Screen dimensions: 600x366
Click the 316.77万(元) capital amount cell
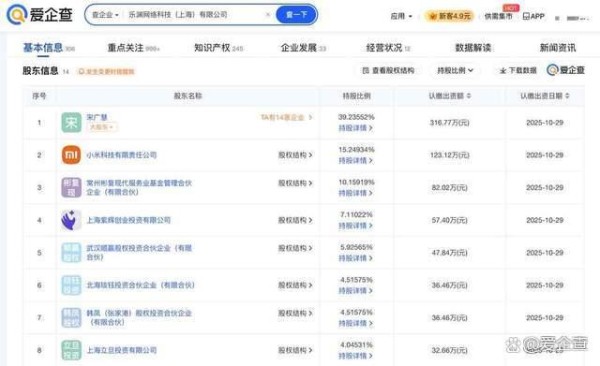point(449,123)
